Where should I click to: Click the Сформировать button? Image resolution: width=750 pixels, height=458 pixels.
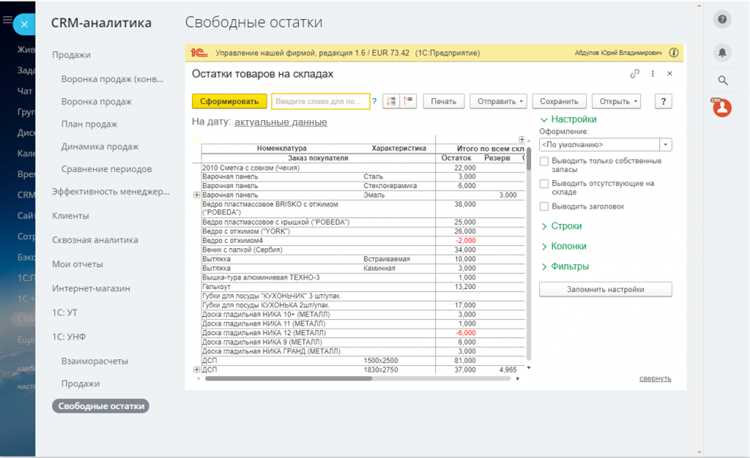pos(229,101)
